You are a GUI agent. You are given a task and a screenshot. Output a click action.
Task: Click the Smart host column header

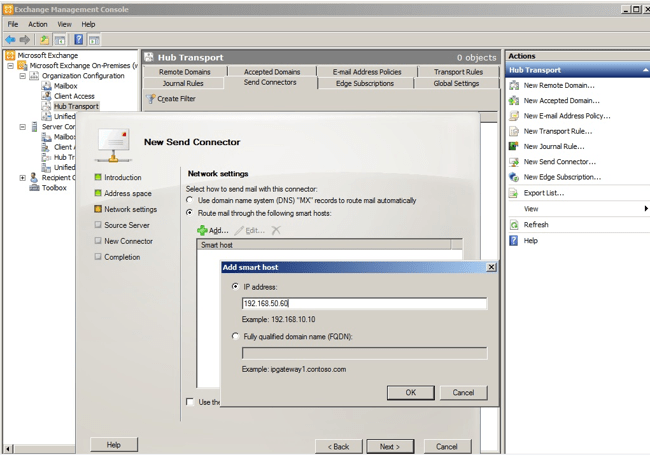(x=324, y=245)
